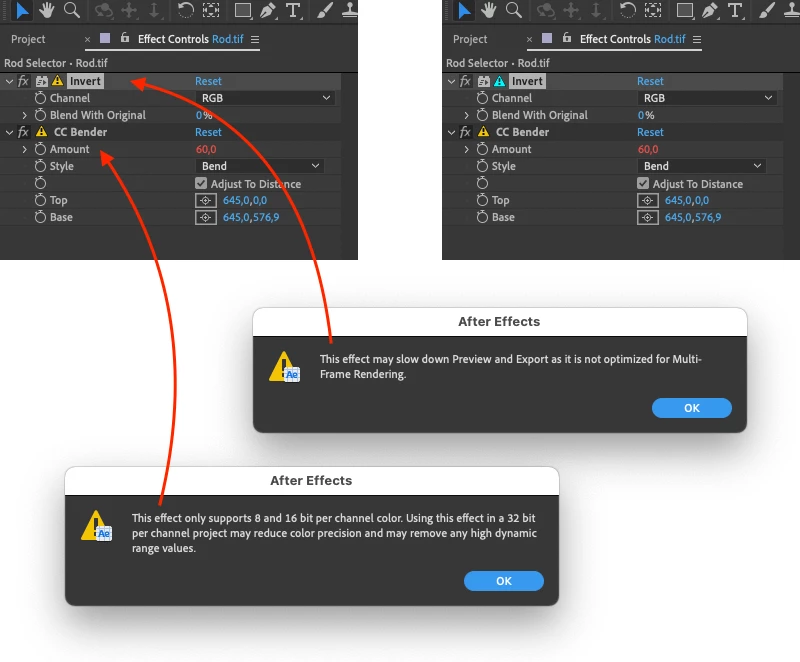Image resolution: width=800 pixels, height=662 pixels.
Task: Expand Amount property in right panel
Action: (x=466, y=149)
